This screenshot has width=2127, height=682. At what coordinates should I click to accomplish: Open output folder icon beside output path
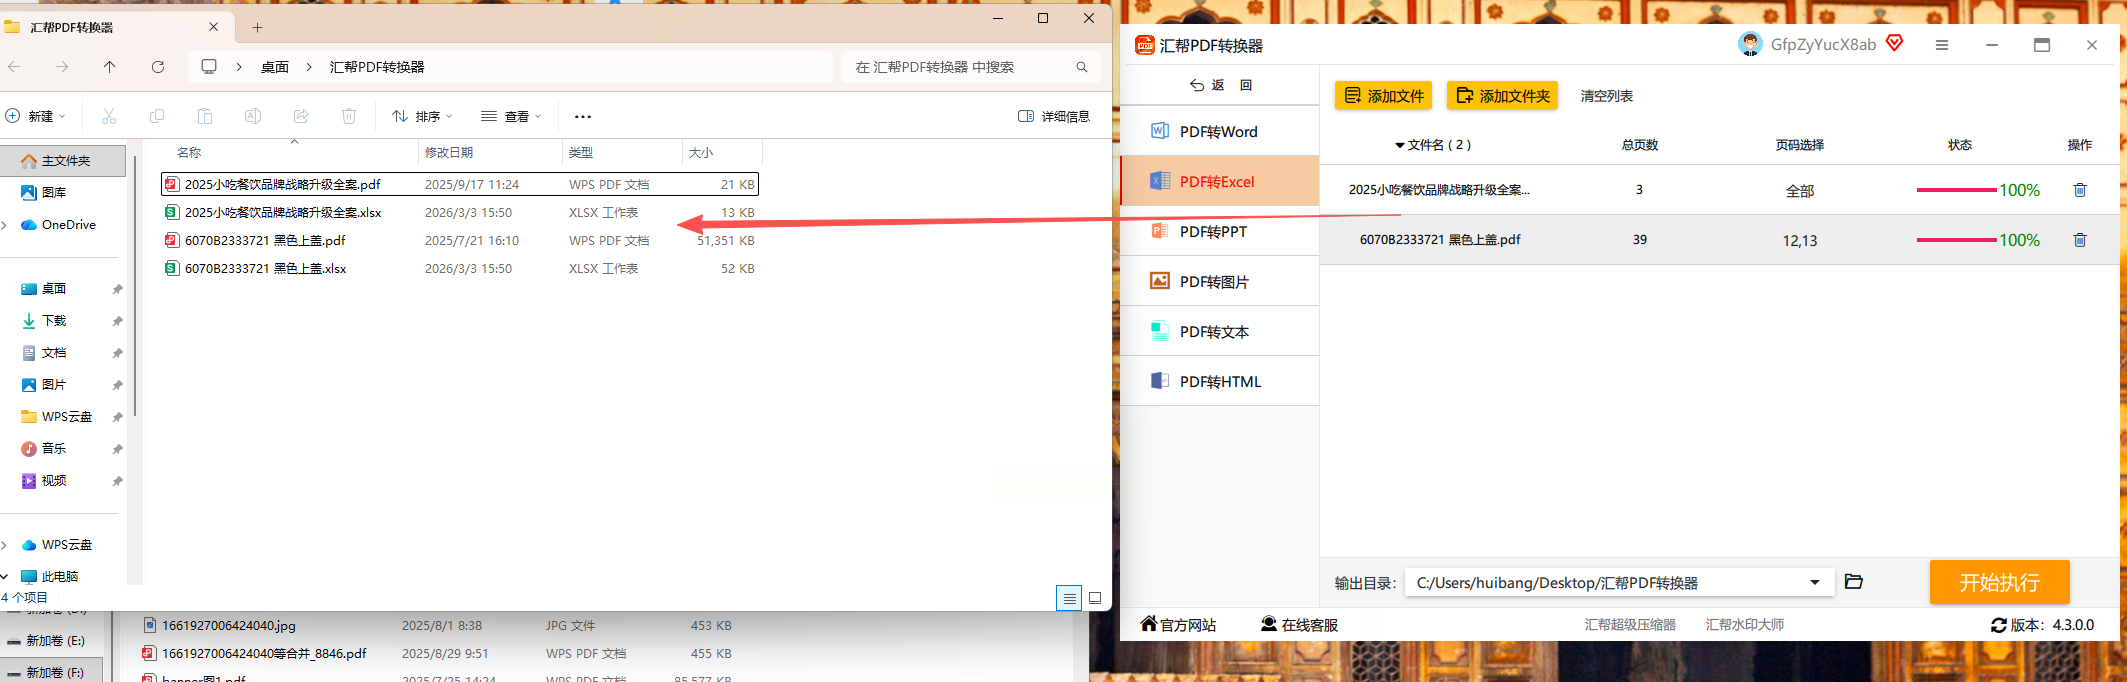(x=1854, y=582)
